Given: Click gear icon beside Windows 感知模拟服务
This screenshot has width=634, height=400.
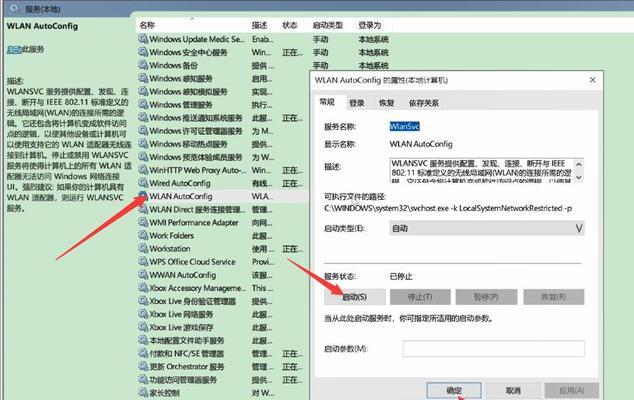Looking at the screenshot, I should click(x=143, y=91).
